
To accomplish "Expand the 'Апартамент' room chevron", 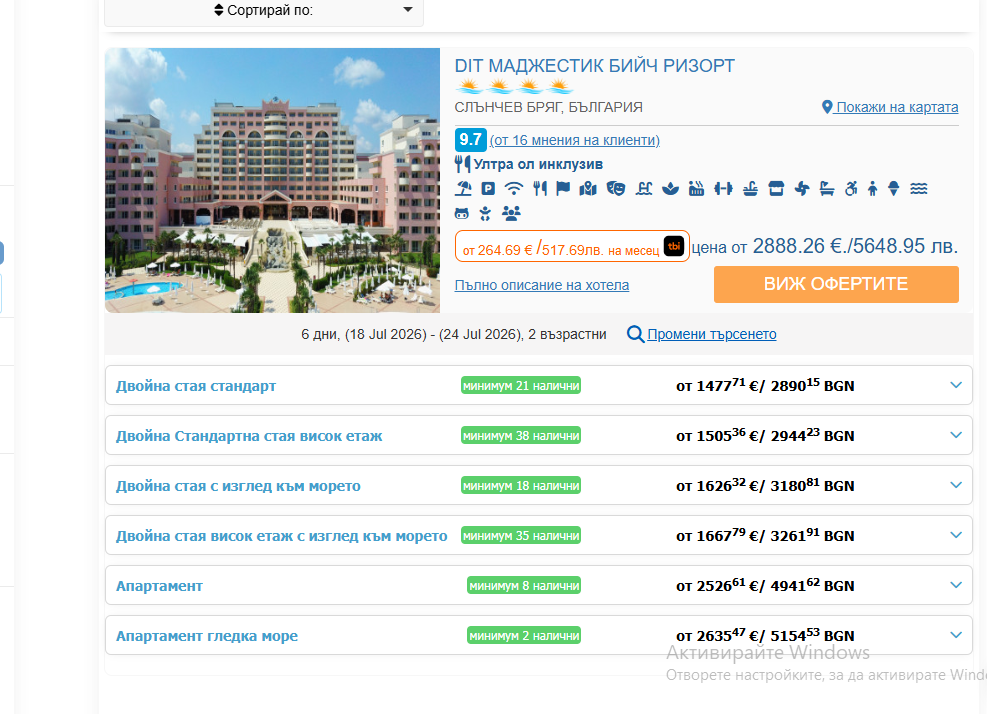I will pyautogui.click(x=955, y=585).
